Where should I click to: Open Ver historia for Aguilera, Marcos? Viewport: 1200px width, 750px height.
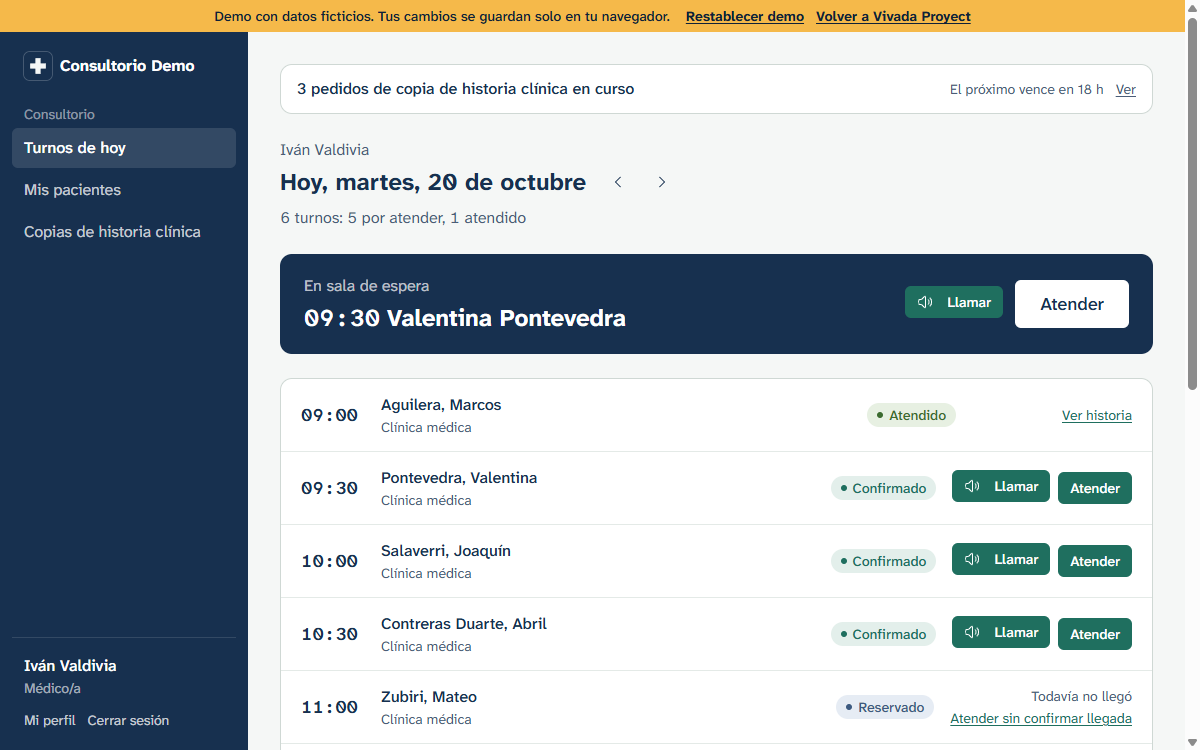(1097, 415)
